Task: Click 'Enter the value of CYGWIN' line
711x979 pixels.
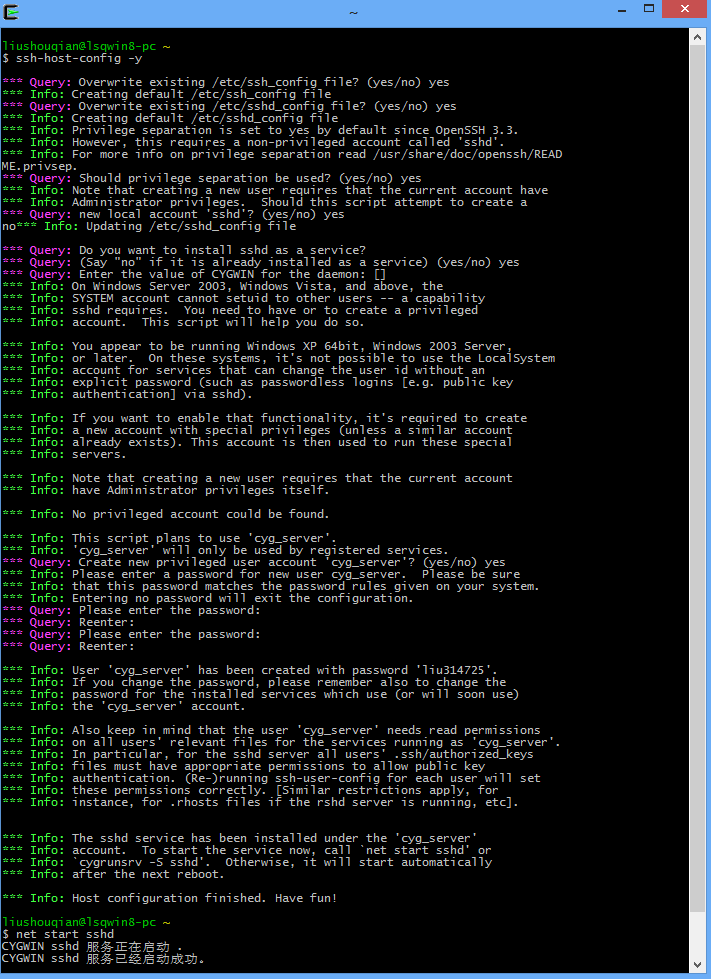Action: tap(194, 274)
